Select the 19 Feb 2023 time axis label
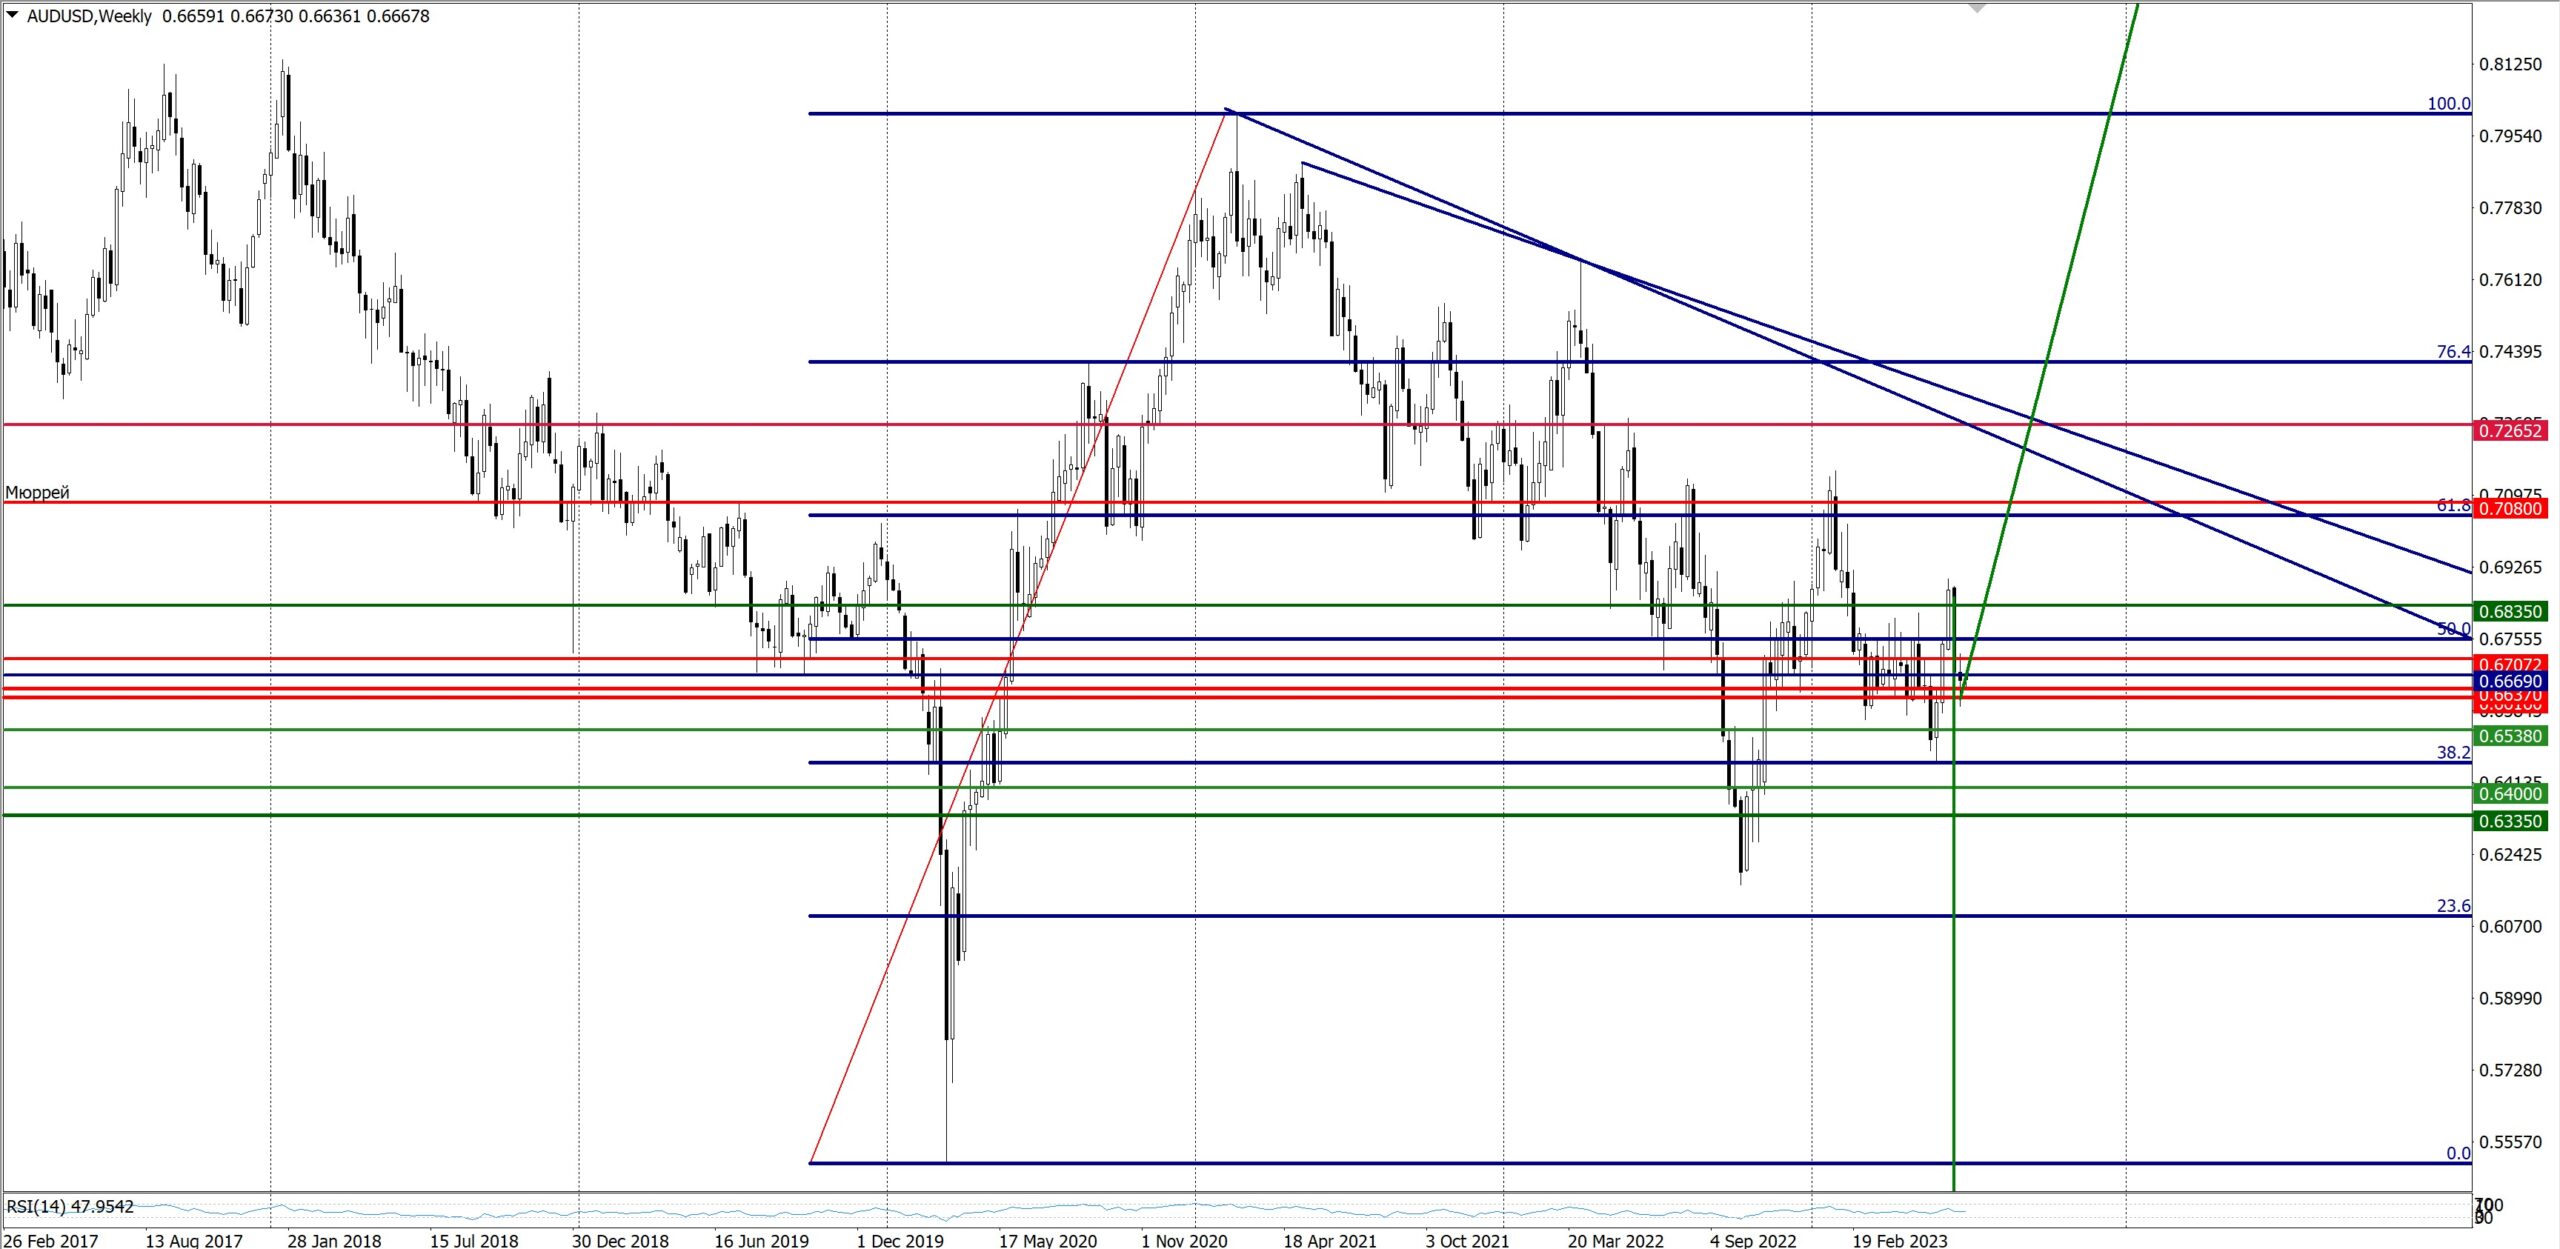 click(1899, 1240)
